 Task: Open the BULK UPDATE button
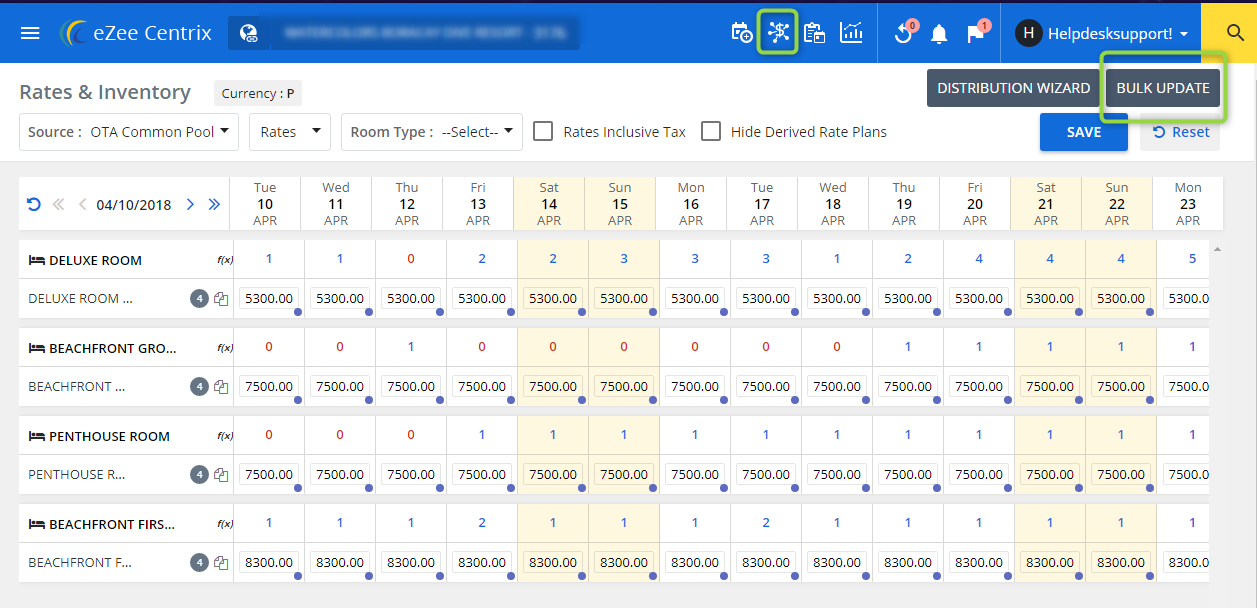(x=1163, y=88)
